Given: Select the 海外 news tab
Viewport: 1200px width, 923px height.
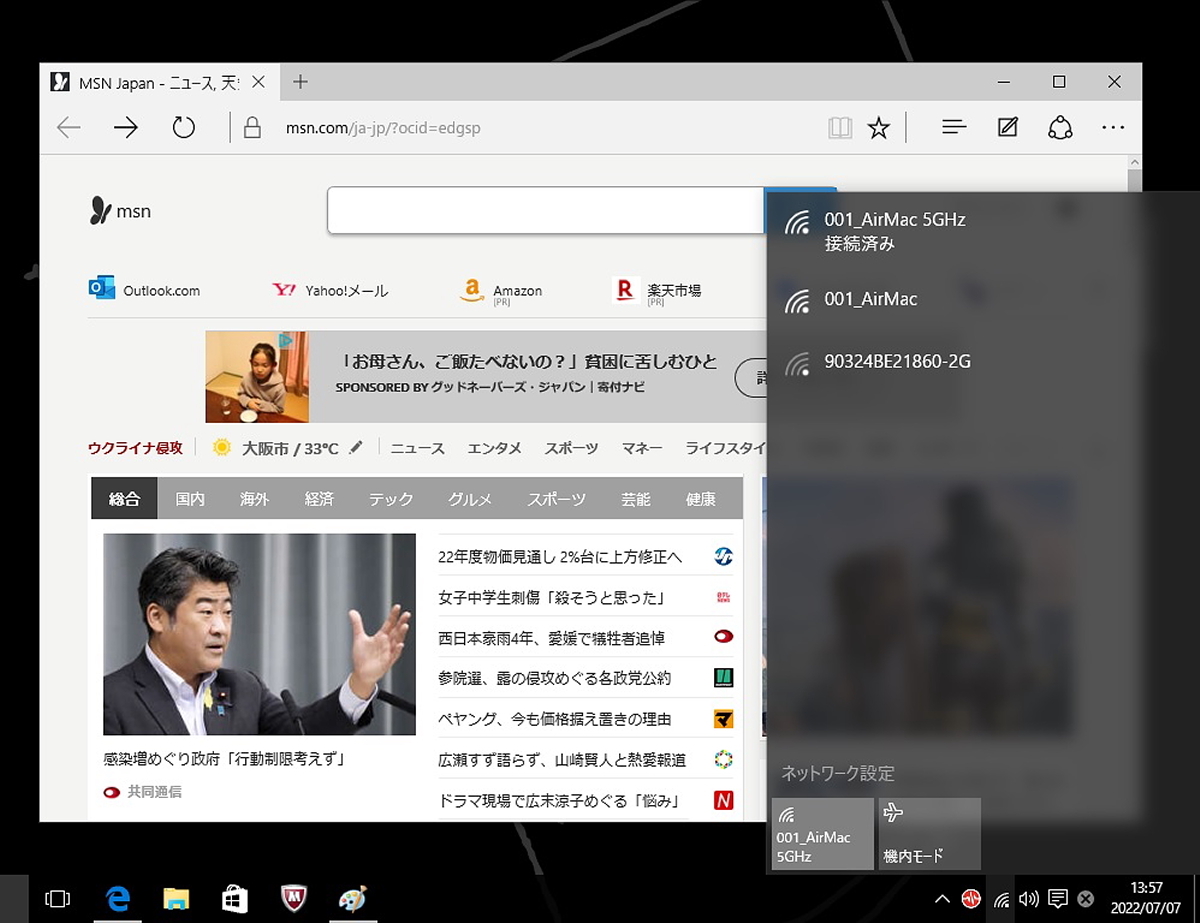Looking at the screenshot, I should tap(255, 498).
